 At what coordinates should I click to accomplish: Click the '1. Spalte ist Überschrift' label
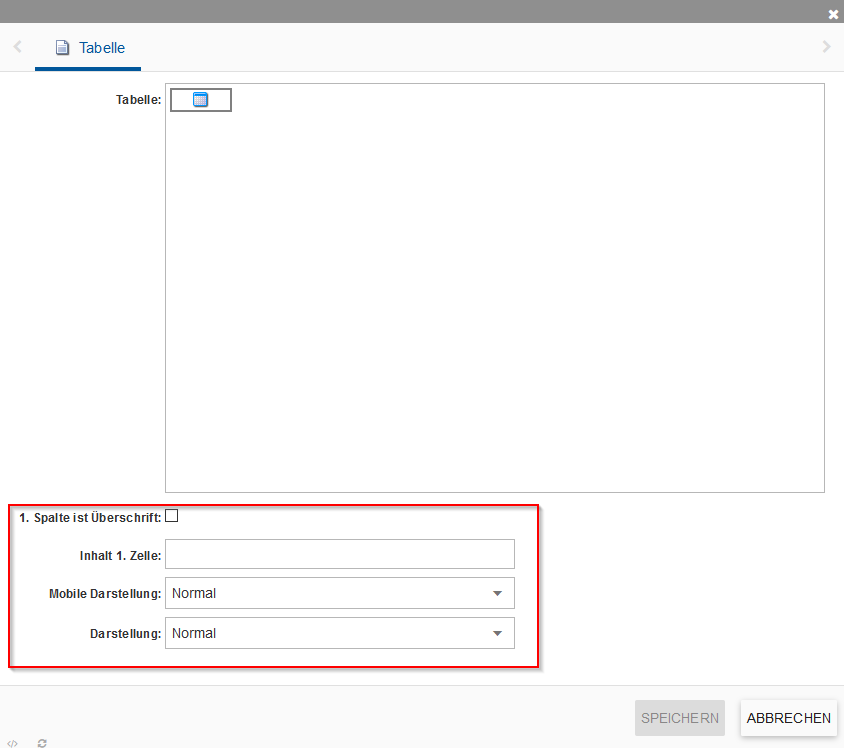(x=90, y=518)
